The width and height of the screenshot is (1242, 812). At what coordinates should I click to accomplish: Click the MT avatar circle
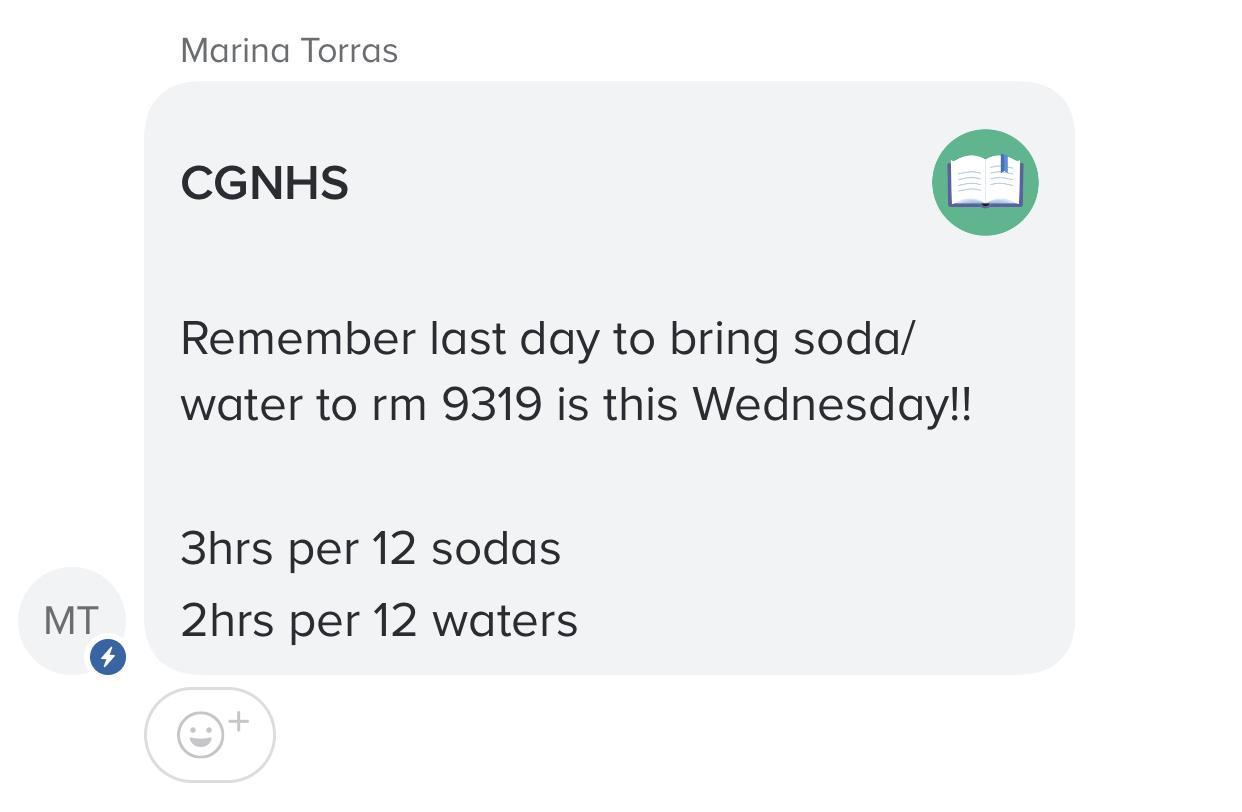pyautogui.click(x=71, y=620)
